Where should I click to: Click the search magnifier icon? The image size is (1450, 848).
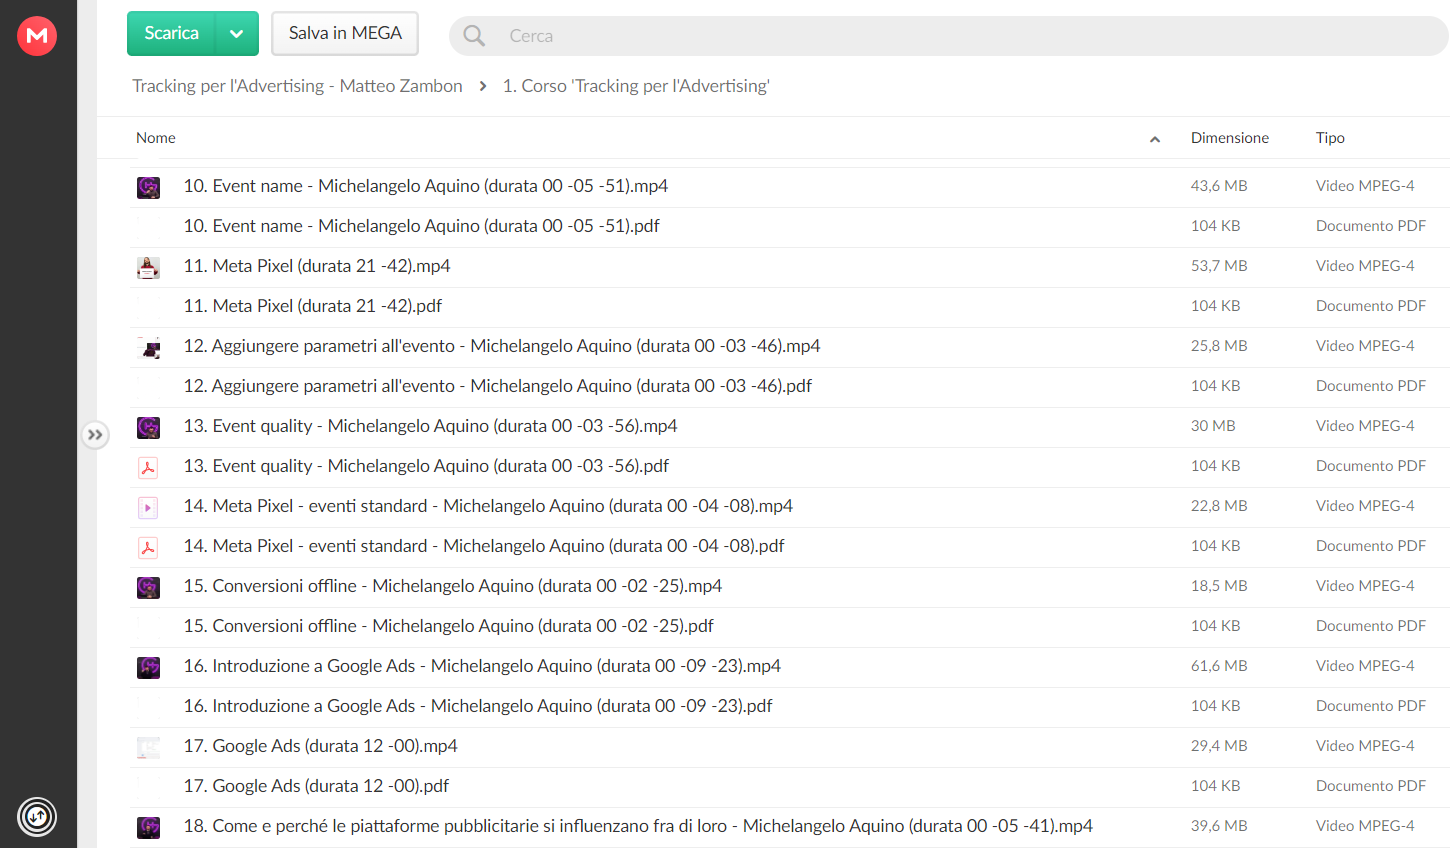pyautogui.click(x=474, y=36)
